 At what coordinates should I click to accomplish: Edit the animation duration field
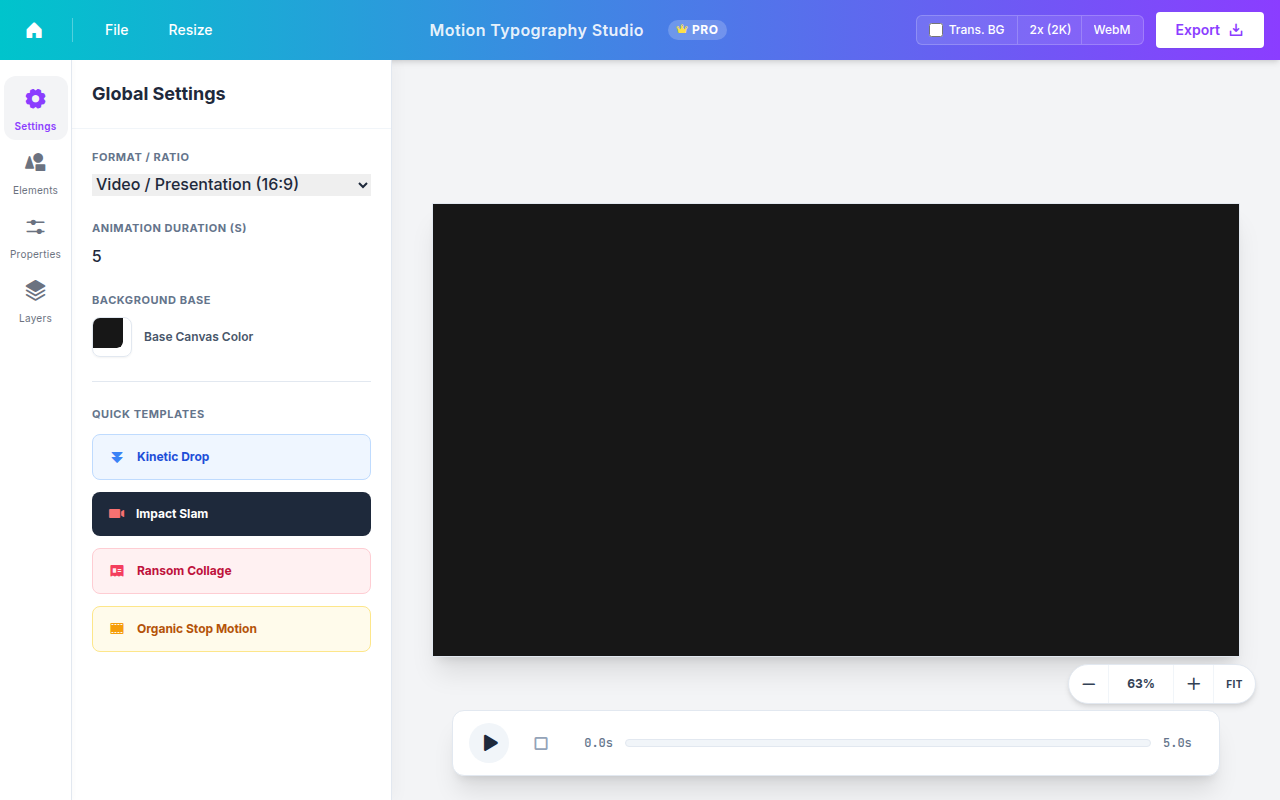tap(231, 256)
